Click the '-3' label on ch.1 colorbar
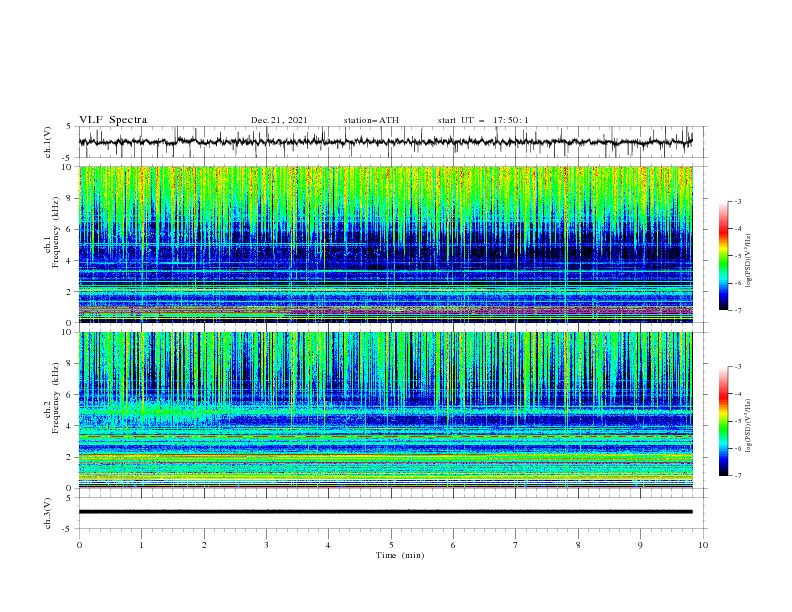This screenshot has height=612, width=792. click(737, 201)
